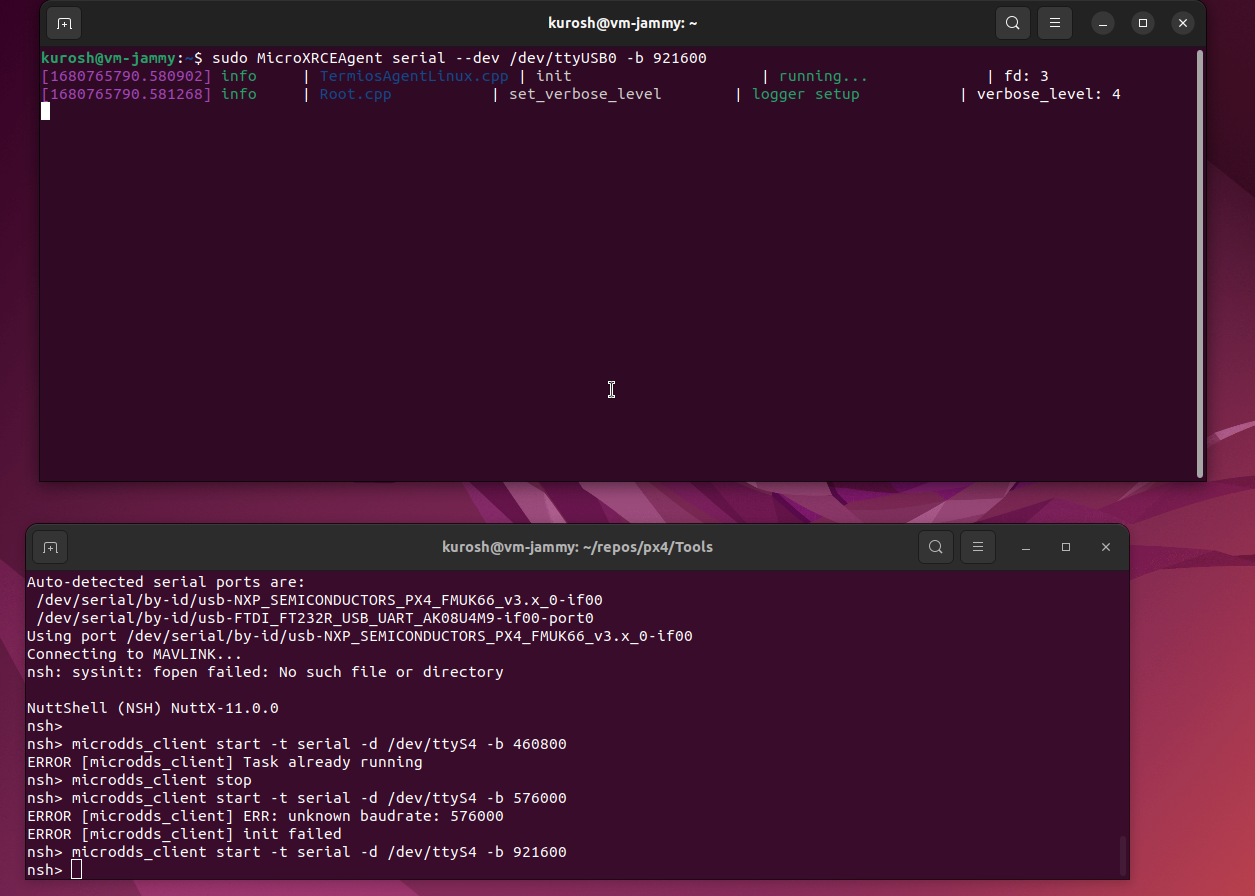Viewport: 1255px width, 896px height.
Task: Click the 'Using port /dev/serial/by-id' line
Action: (360, 636)
